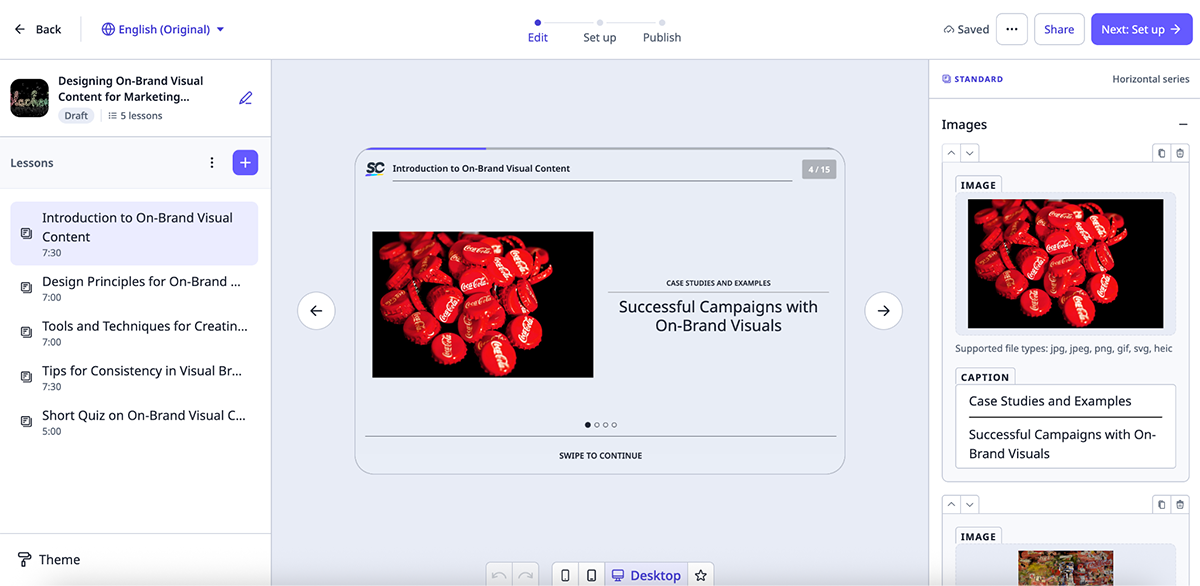Click the pencil icon to edit the course title
The image size is (1200, 586).
click(245, 97)
